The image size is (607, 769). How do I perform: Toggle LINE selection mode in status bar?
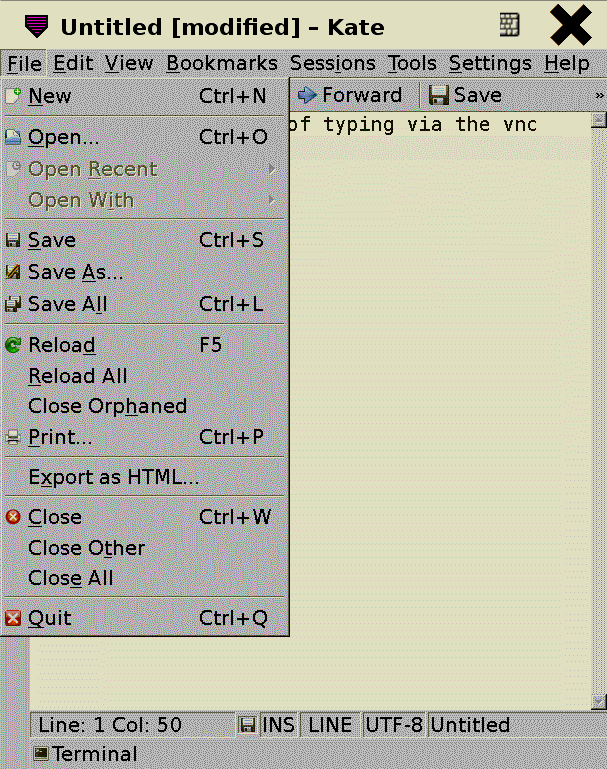tap(330, 725)
